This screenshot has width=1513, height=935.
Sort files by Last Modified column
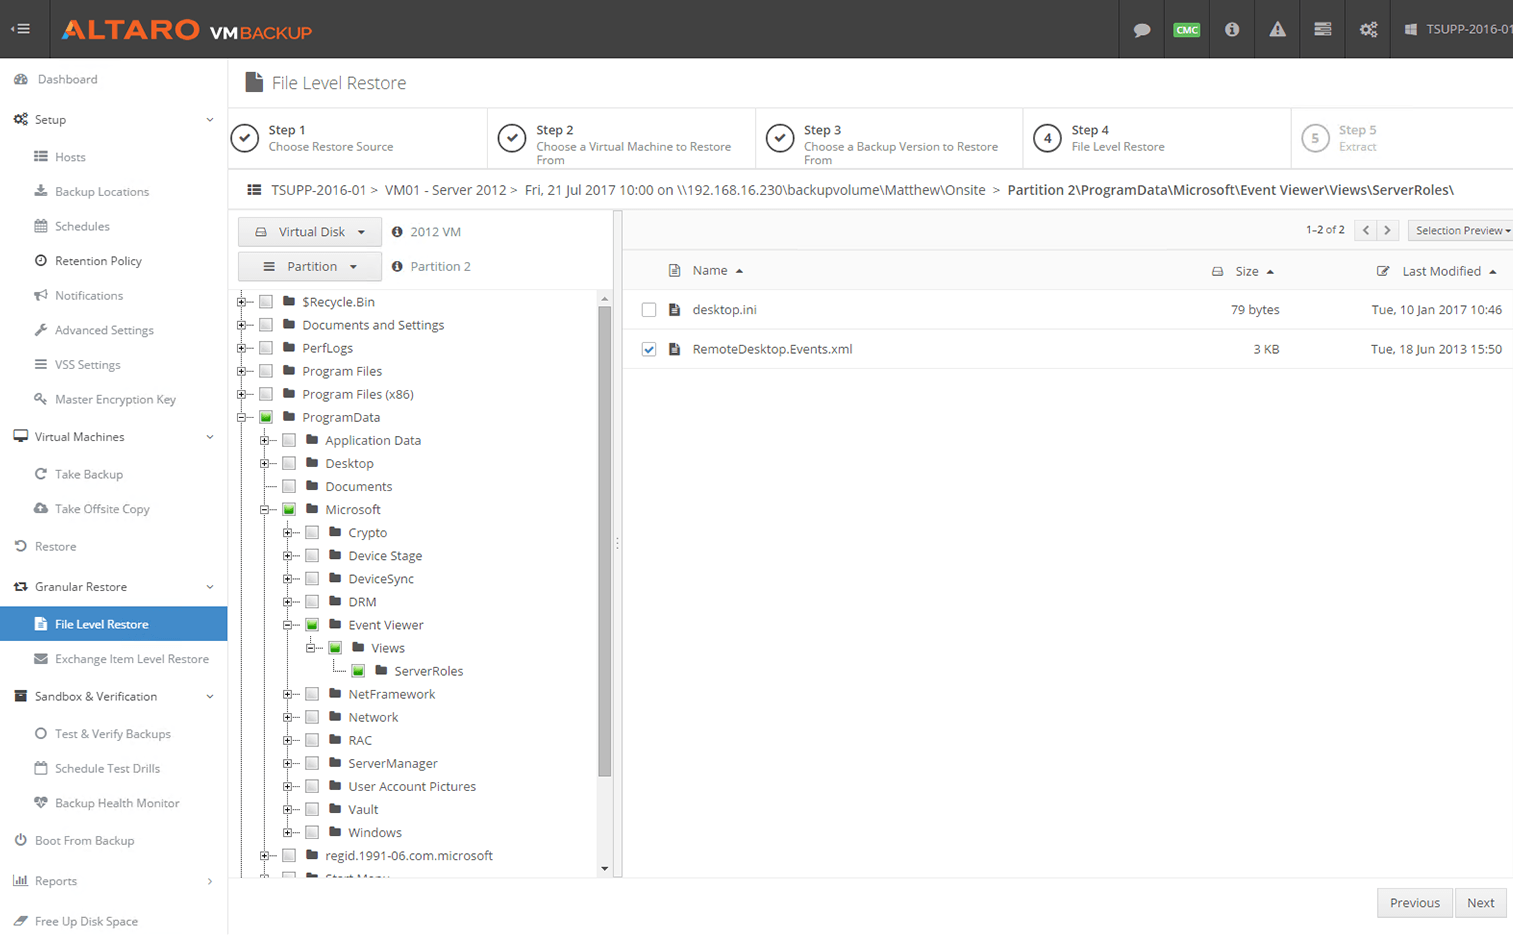[1449, 271]
